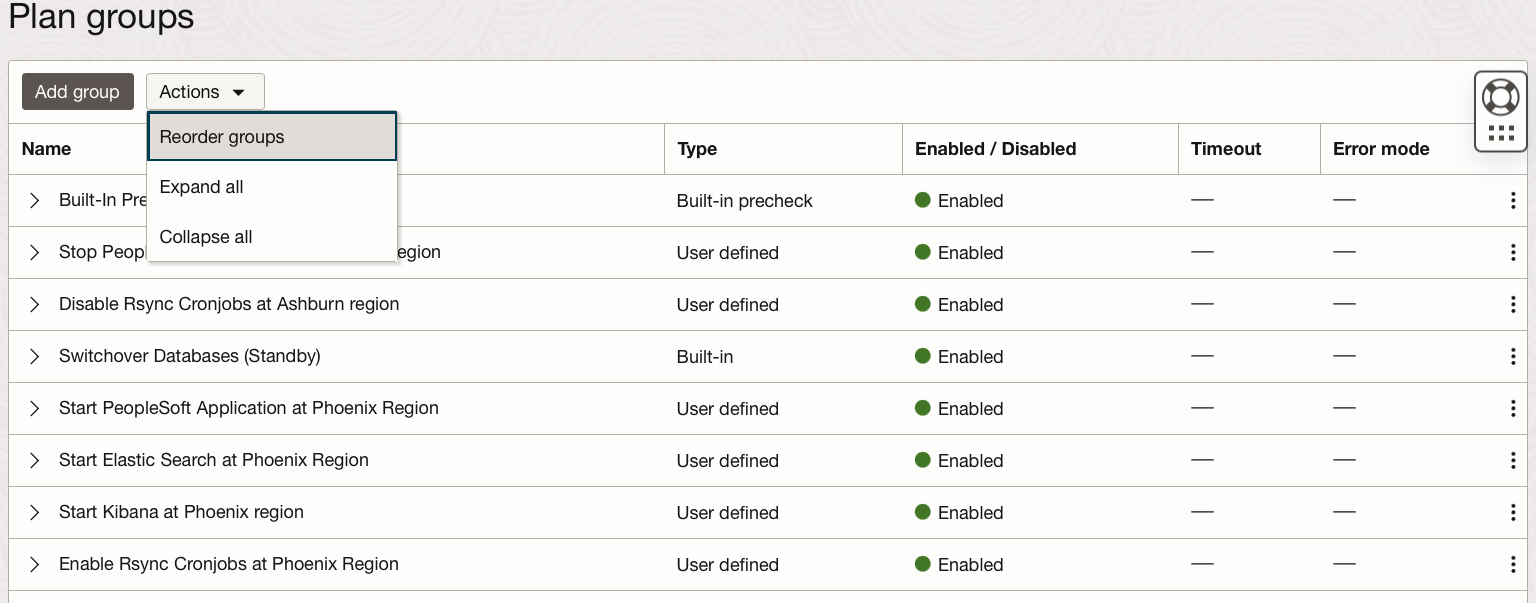The image size is (1536, 603).
Task: Click the grid dots below the help icon
Action: 1500,133
